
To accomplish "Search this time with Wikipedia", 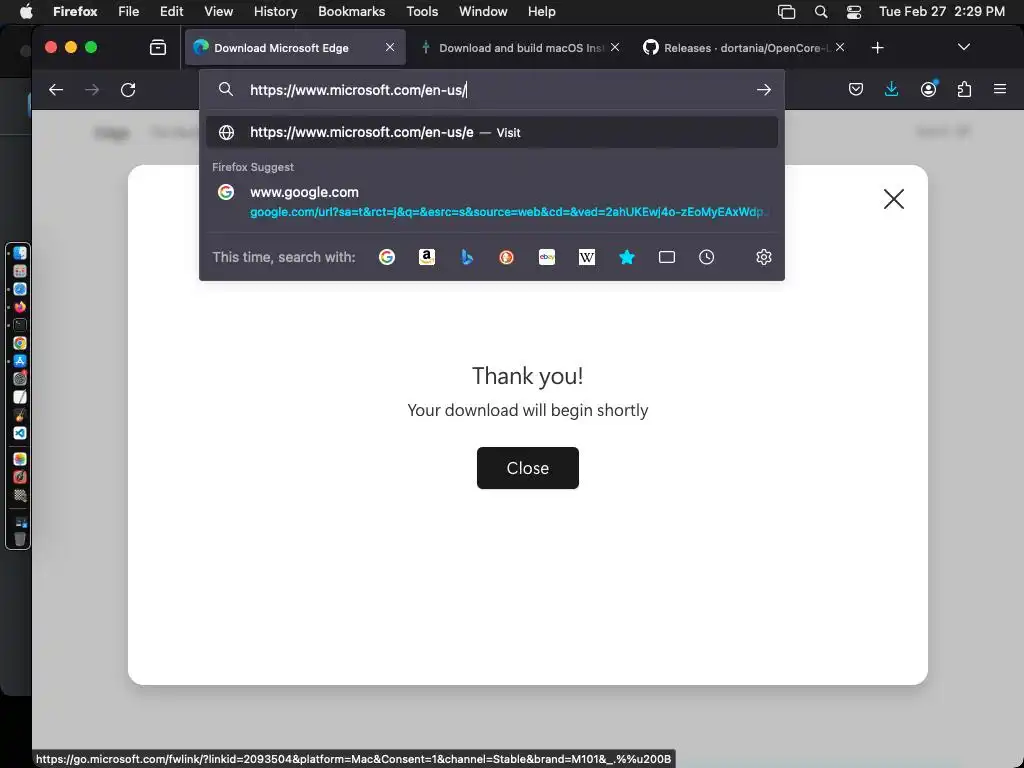I will [586, 257].
